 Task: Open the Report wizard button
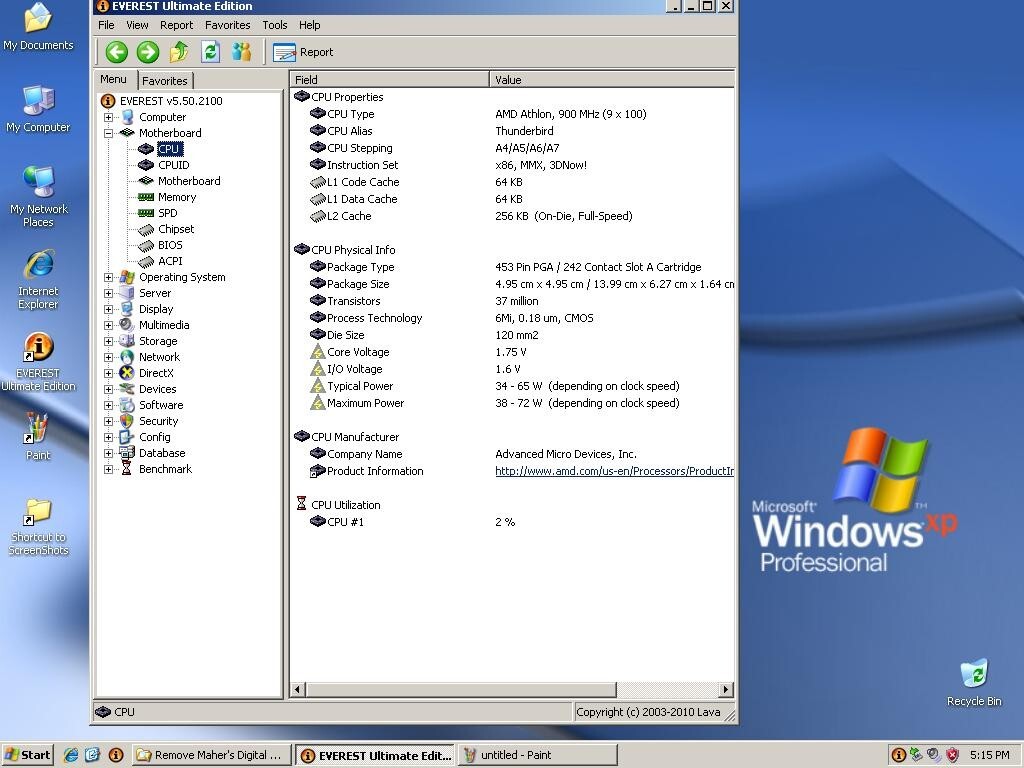pyautogui.click(x=303, y=52)
